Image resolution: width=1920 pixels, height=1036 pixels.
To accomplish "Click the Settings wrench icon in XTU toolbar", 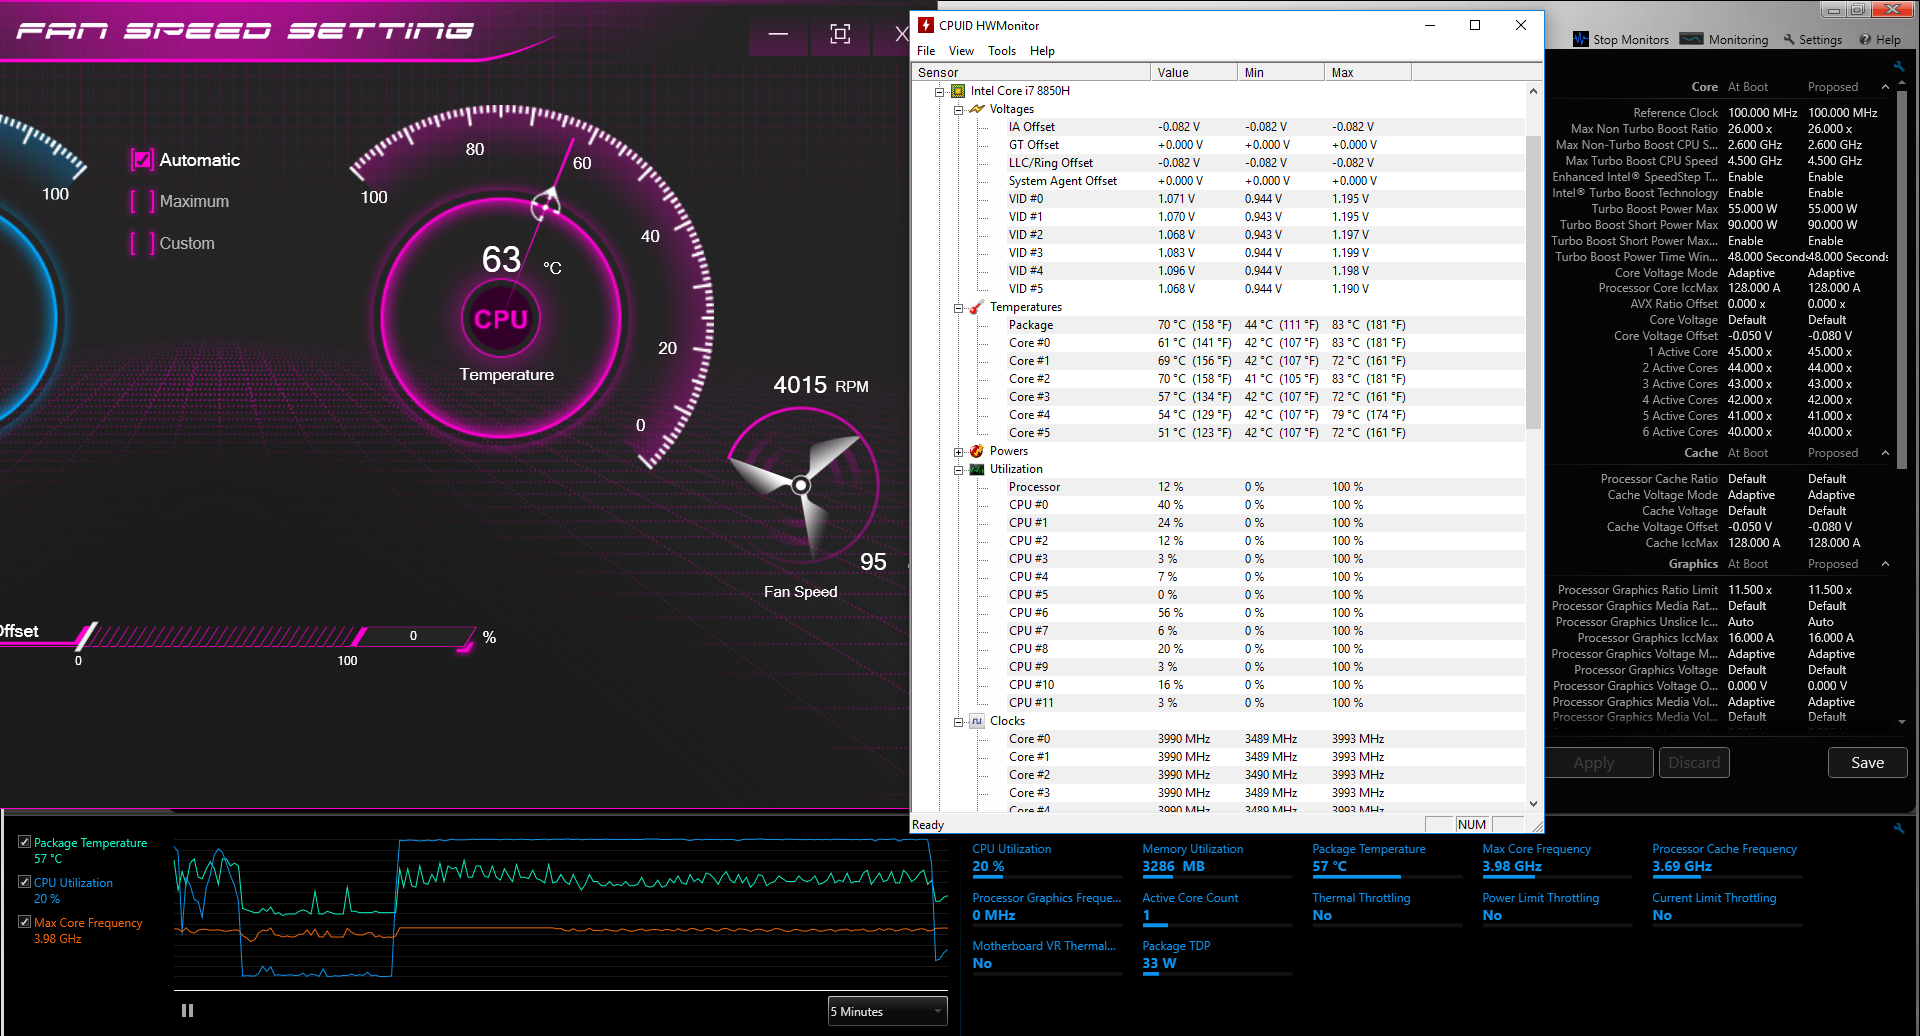I will [1789, 40].
